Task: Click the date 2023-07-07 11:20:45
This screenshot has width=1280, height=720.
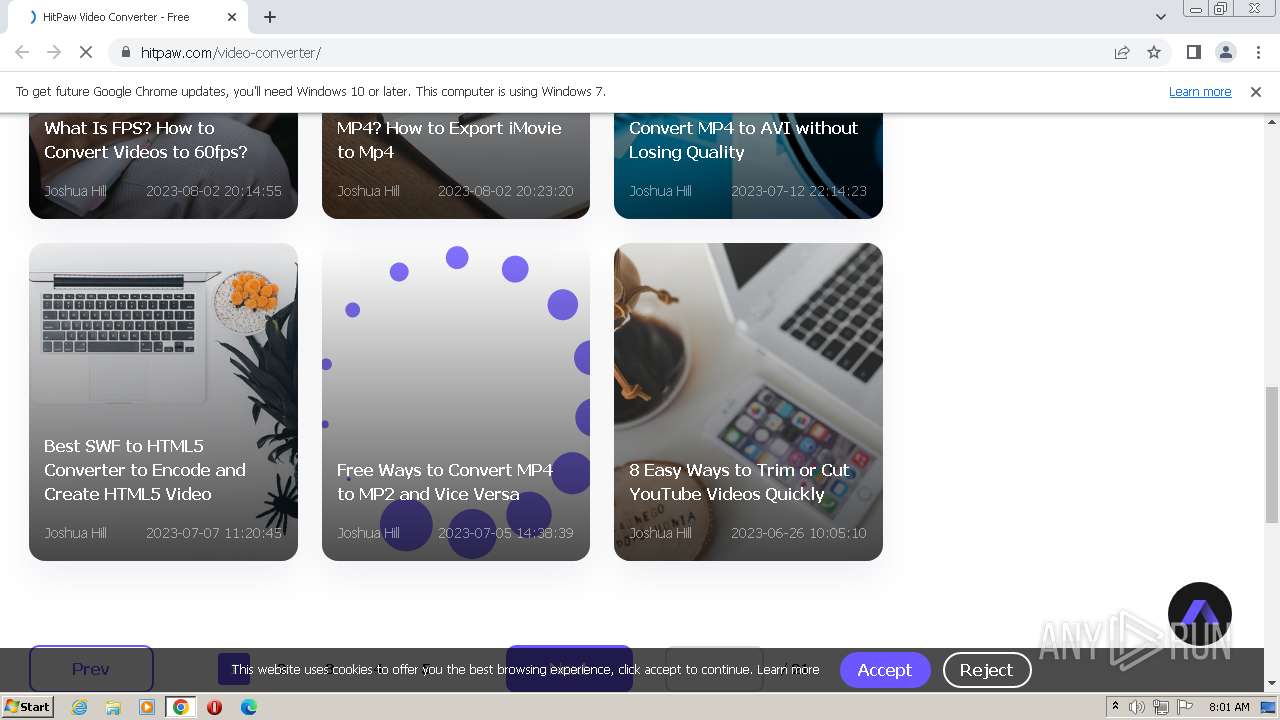Action: coord(214,533)
